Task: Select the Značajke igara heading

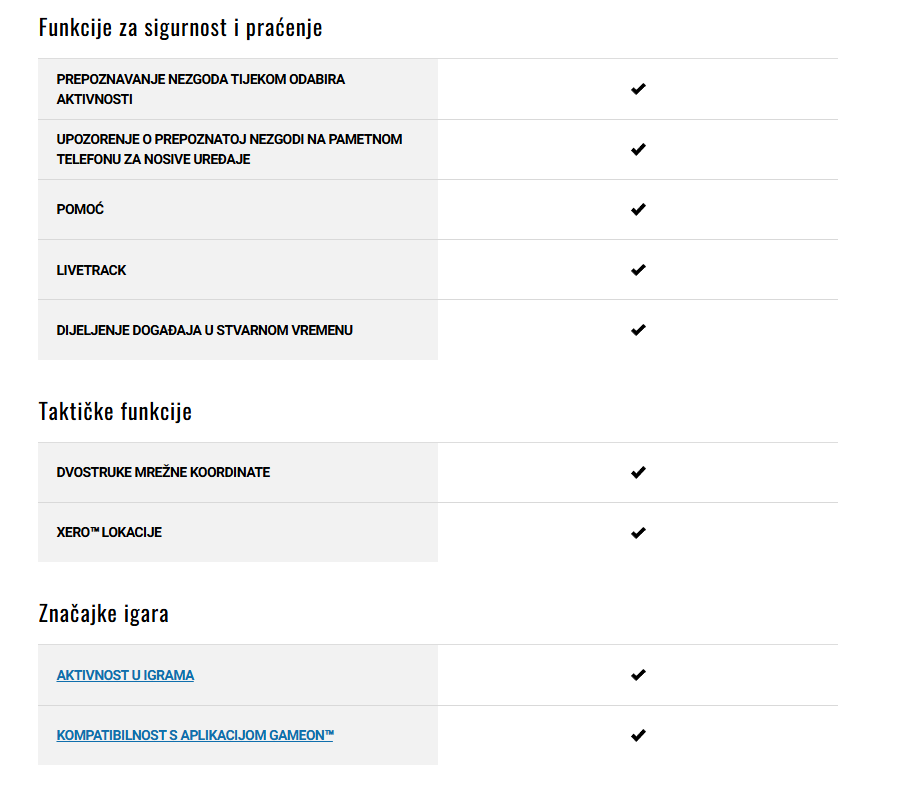Action: coord(103,613)
